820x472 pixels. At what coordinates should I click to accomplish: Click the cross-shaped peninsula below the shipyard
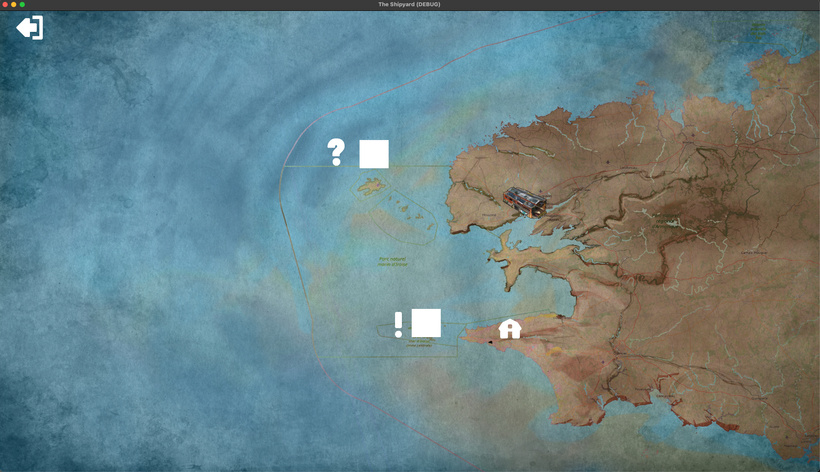(513, 262)
